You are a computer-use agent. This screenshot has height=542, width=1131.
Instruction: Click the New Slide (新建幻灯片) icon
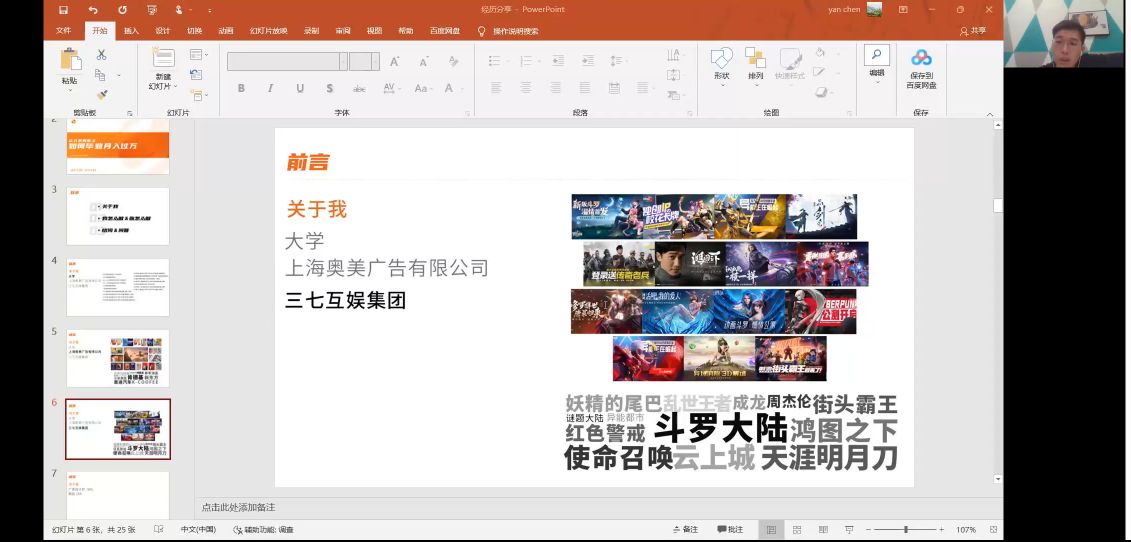pyautogui.click(x=164, y=59)
